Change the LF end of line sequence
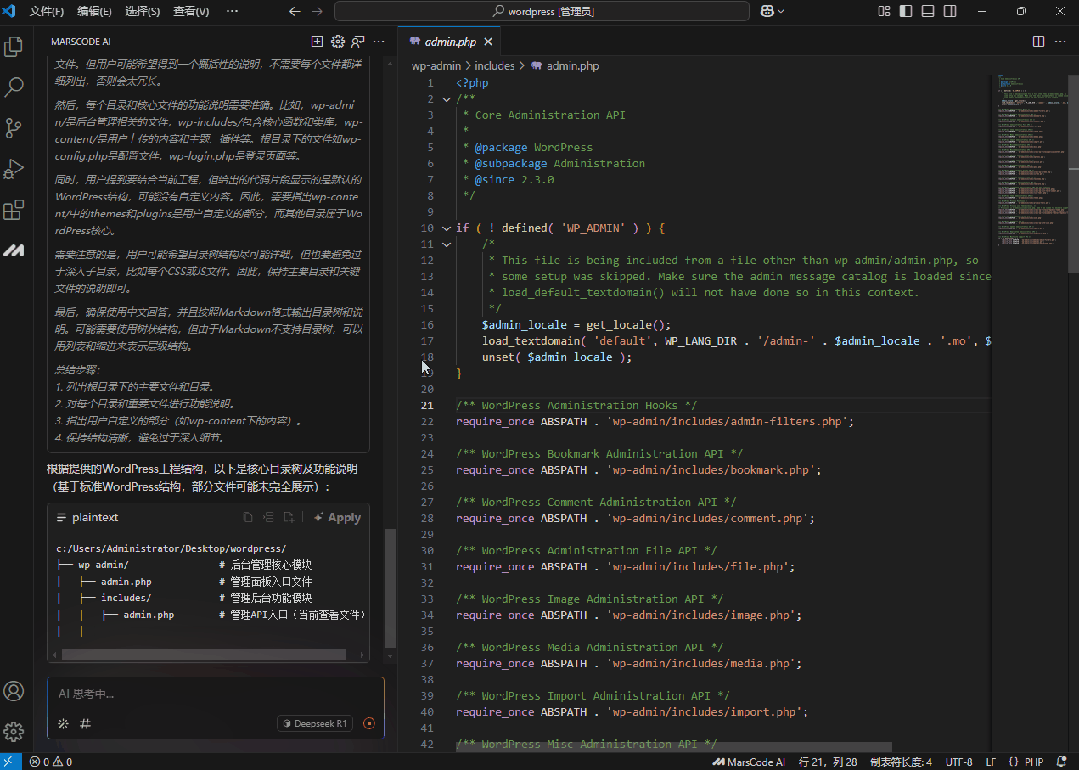 [x=991, y=762]
